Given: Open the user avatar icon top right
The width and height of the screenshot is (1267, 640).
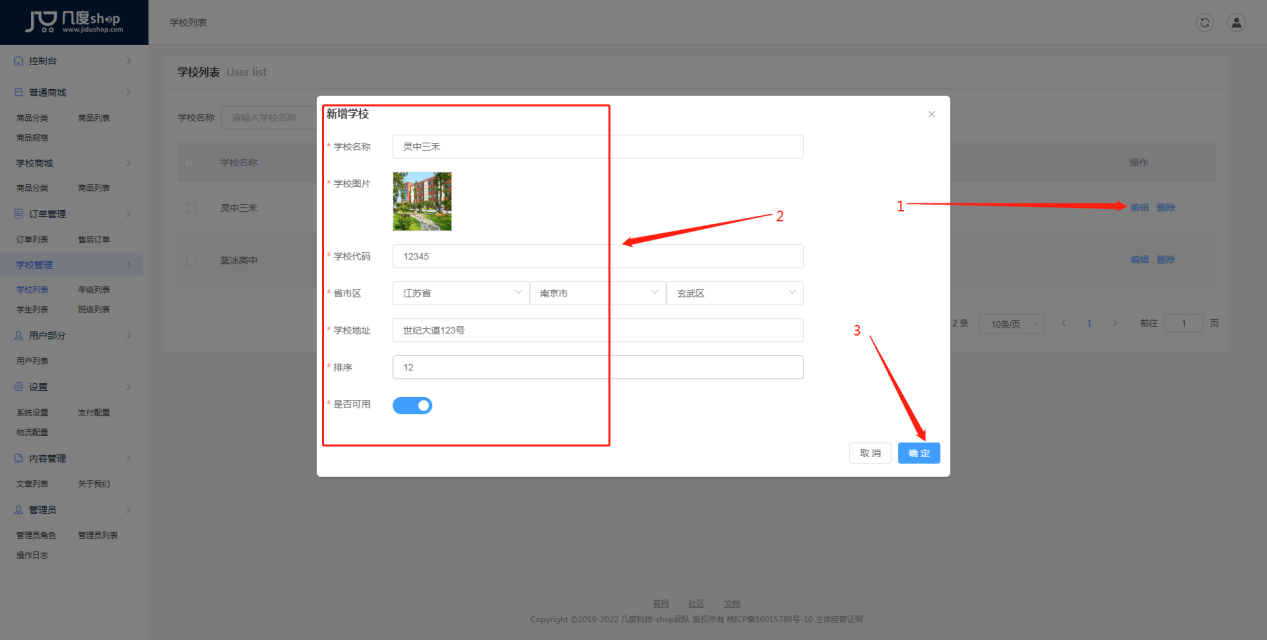Looking at the screenshot, I should 1236,21.
